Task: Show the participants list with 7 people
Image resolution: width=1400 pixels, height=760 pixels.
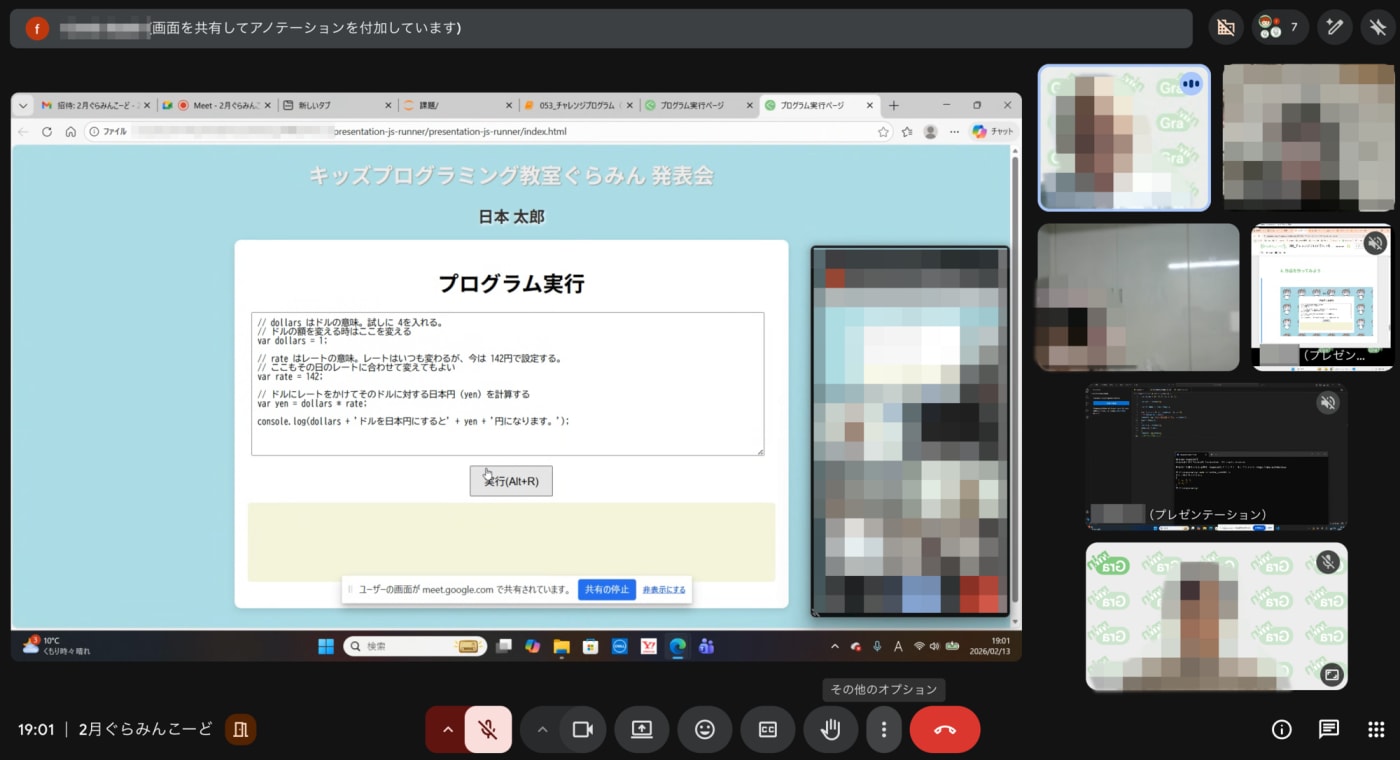Action: coord(1280,28)
